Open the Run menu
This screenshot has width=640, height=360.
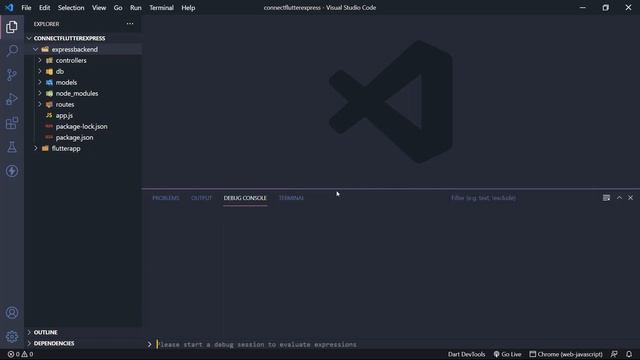point(136,8)
